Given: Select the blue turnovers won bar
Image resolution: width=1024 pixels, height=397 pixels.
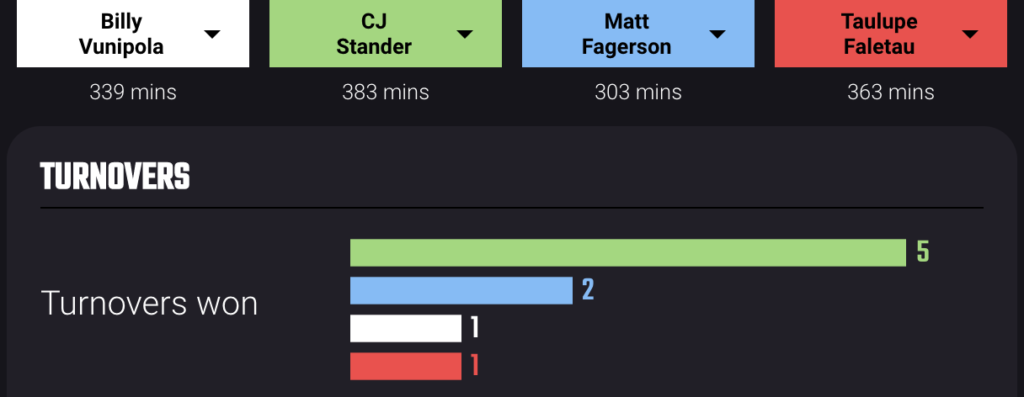Looking at the screenshot, I should [x=461, y=291].
